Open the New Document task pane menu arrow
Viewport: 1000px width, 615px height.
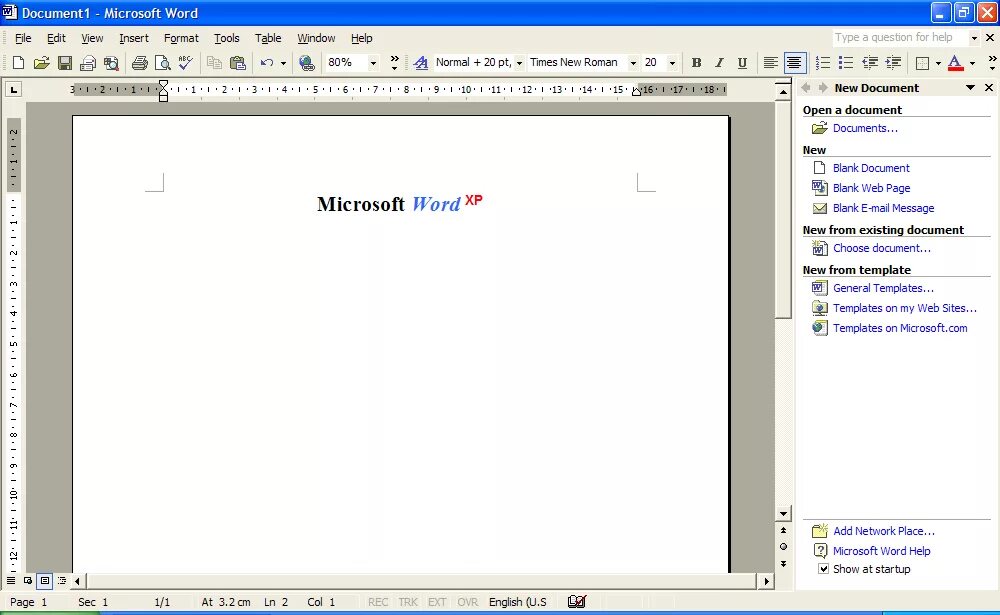coord(971,87)
